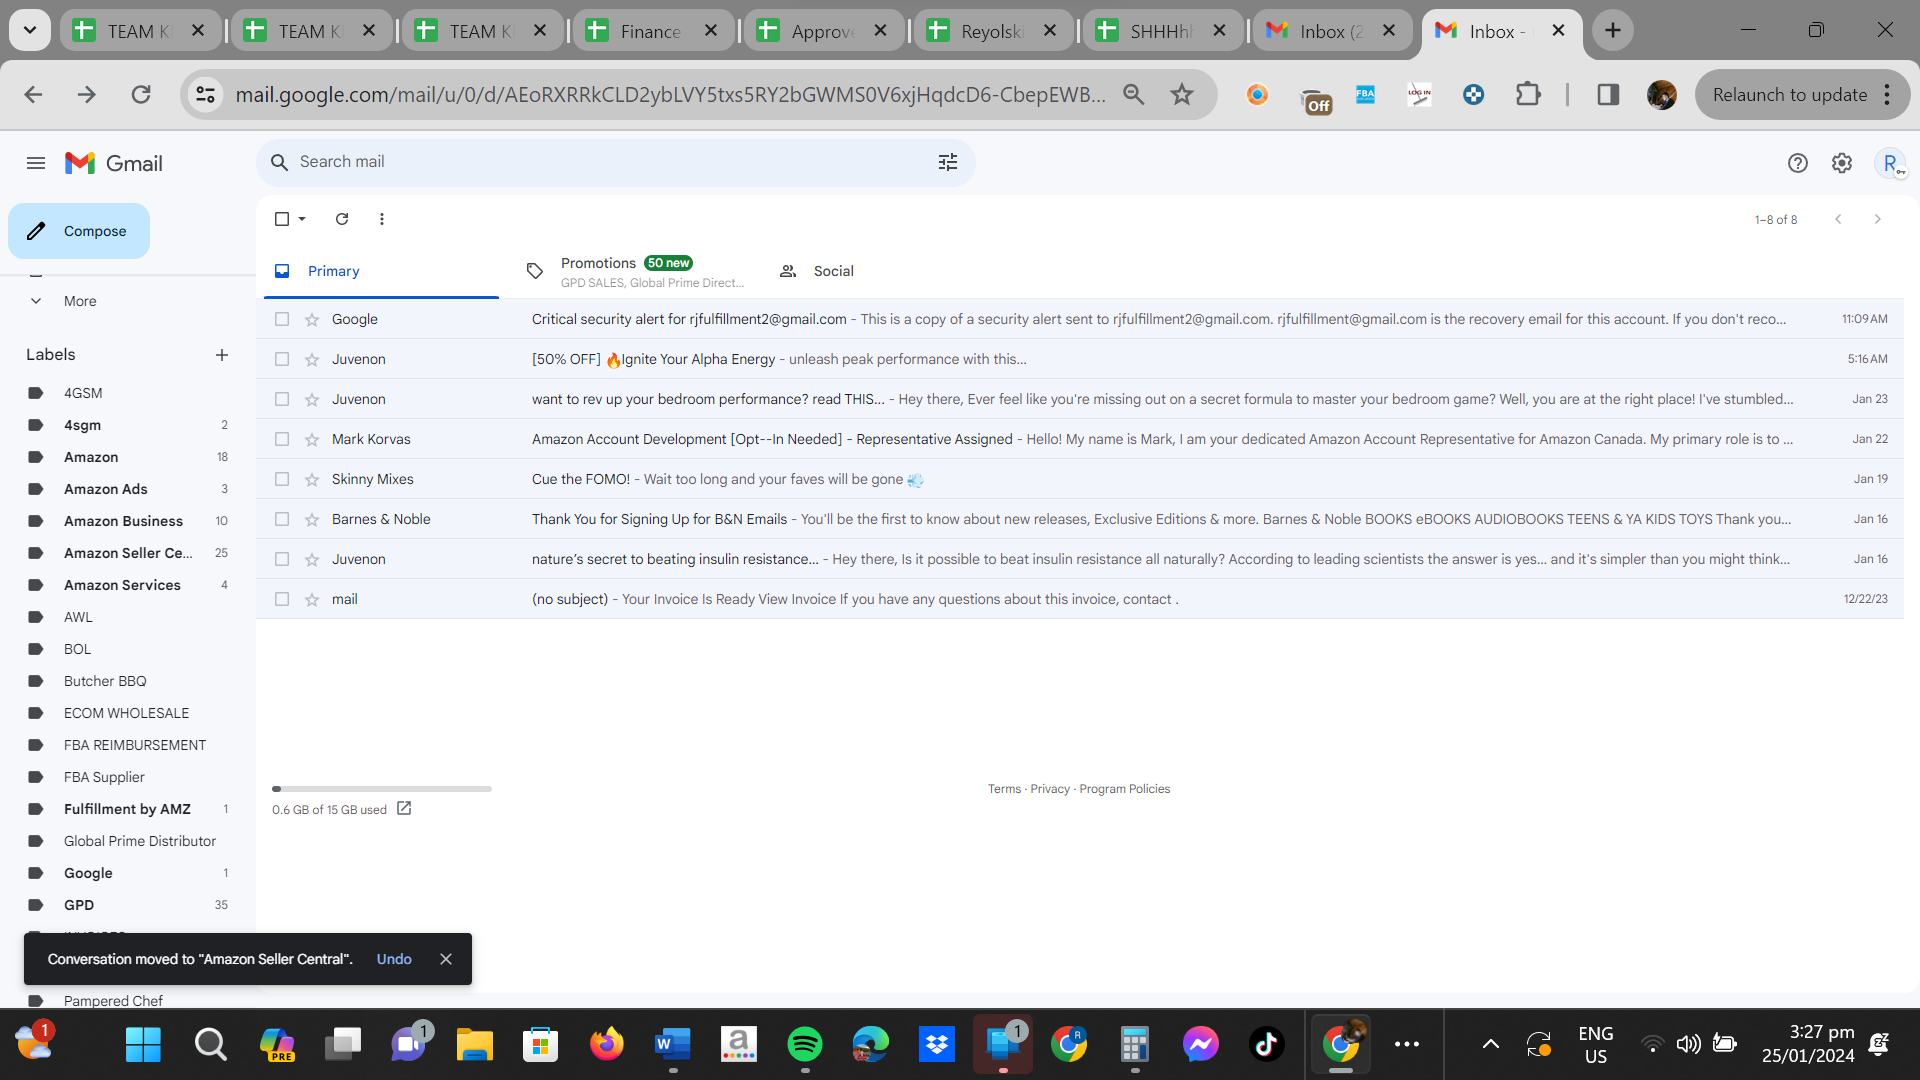Refresh the inbox message list
Screen dimensions: 1920x1080
[x=342, y=219]
